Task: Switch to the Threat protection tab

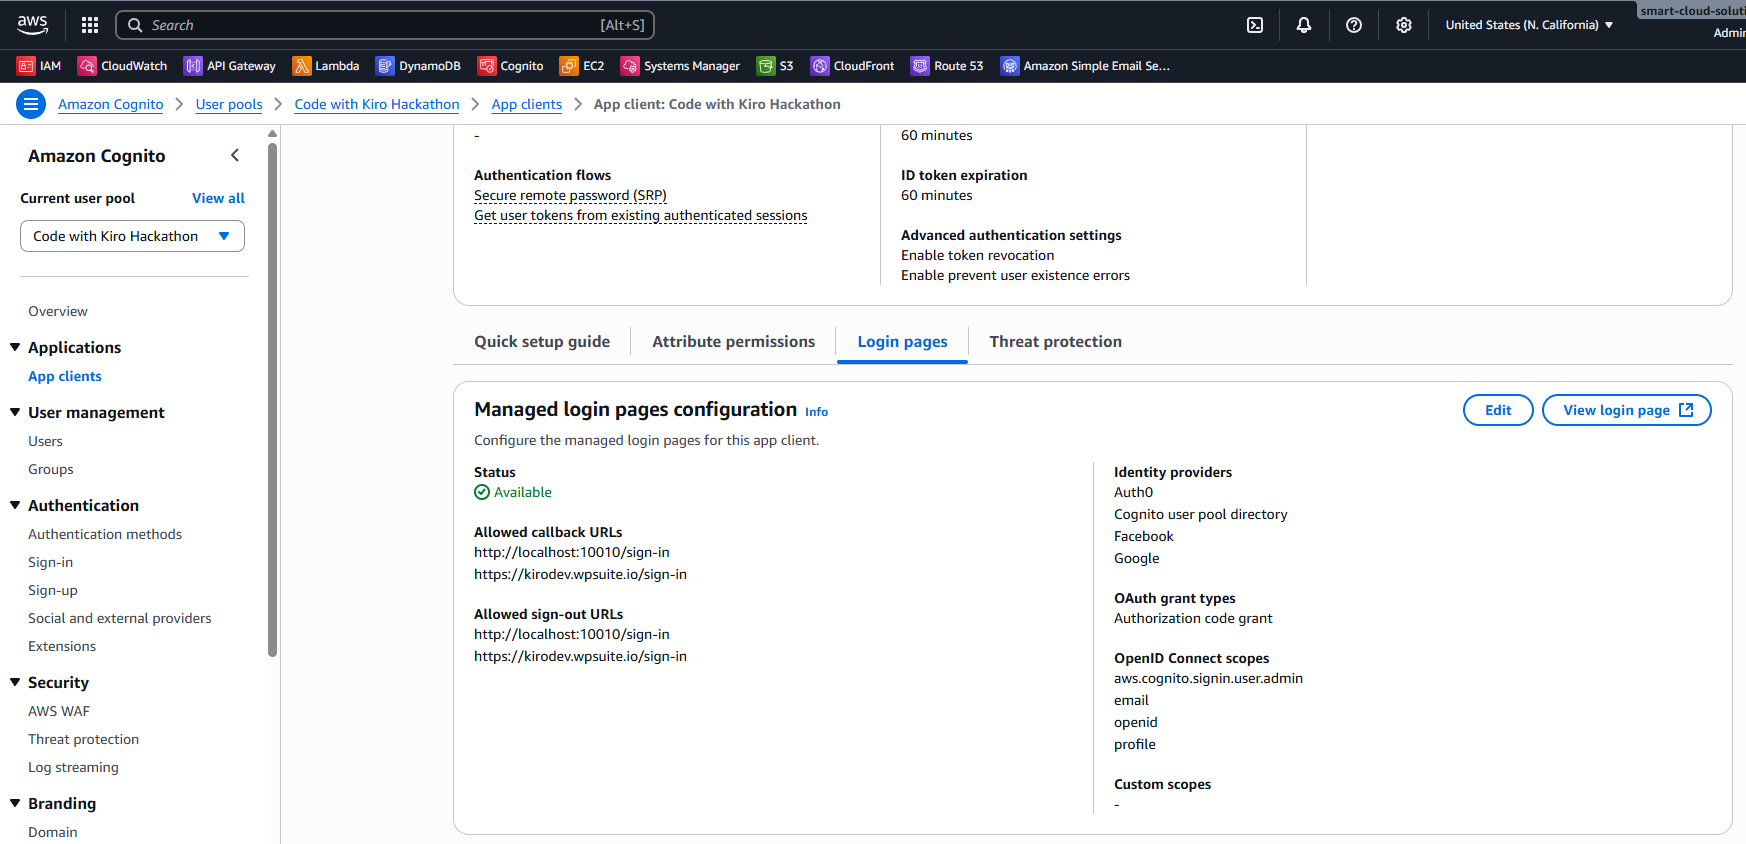Action: click(x=1055, y=341)
